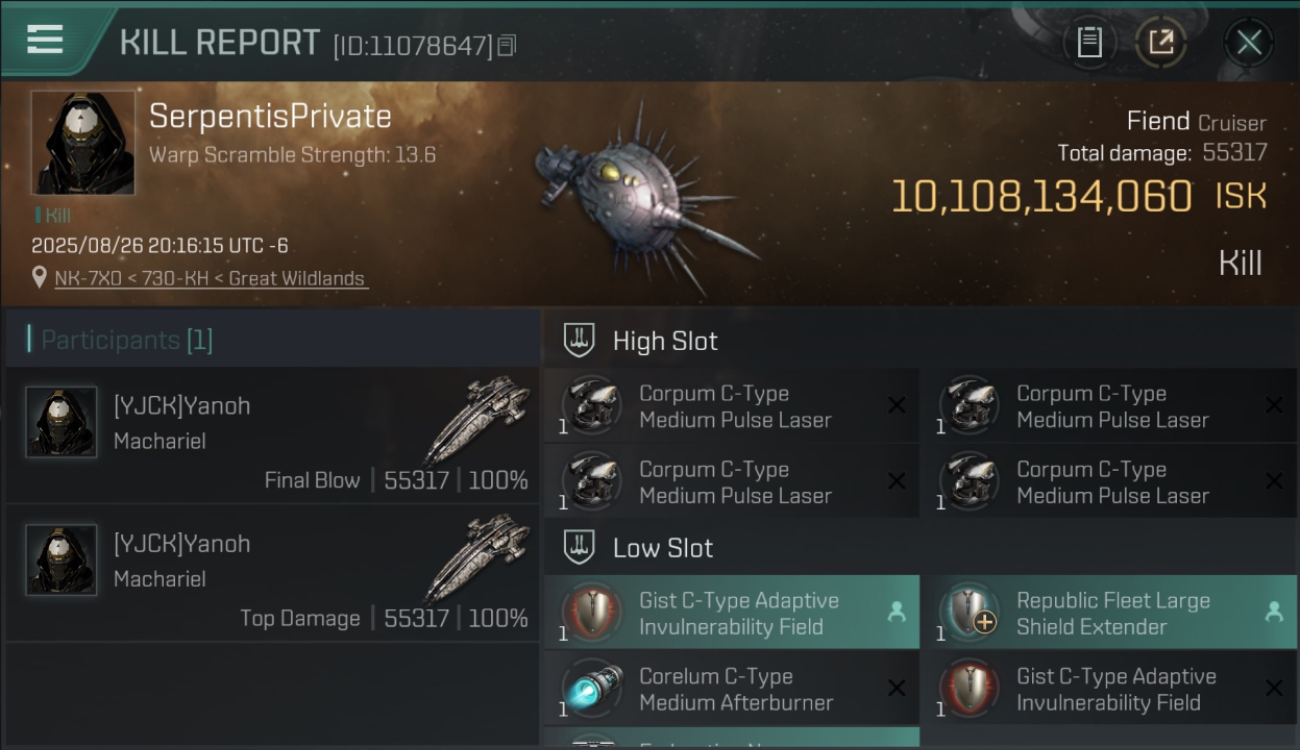
Task: Click the share export icon
Action: pos(1161,42)
